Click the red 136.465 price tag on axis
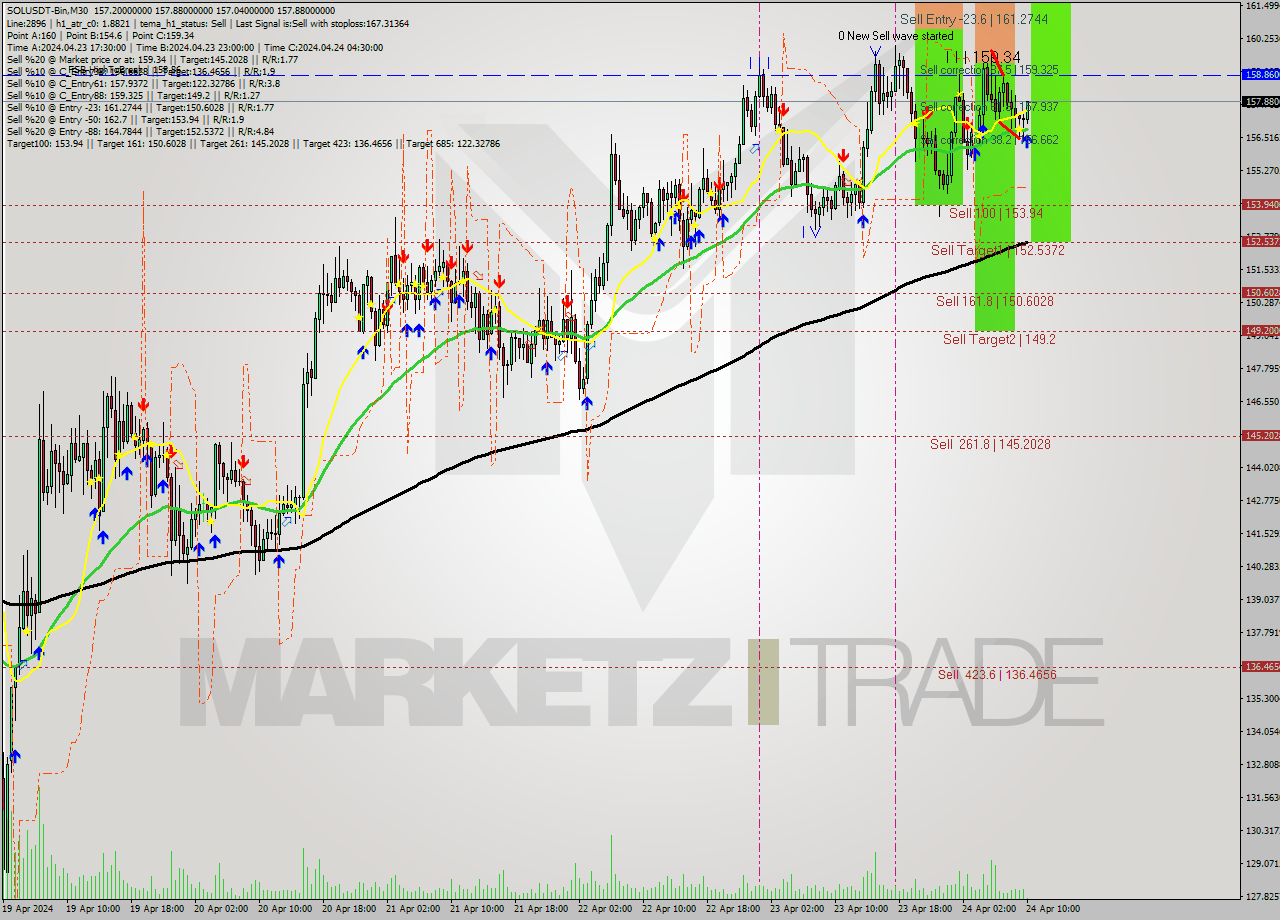The height and width of the screenshot is (920, 1280). click(1260, 667)
